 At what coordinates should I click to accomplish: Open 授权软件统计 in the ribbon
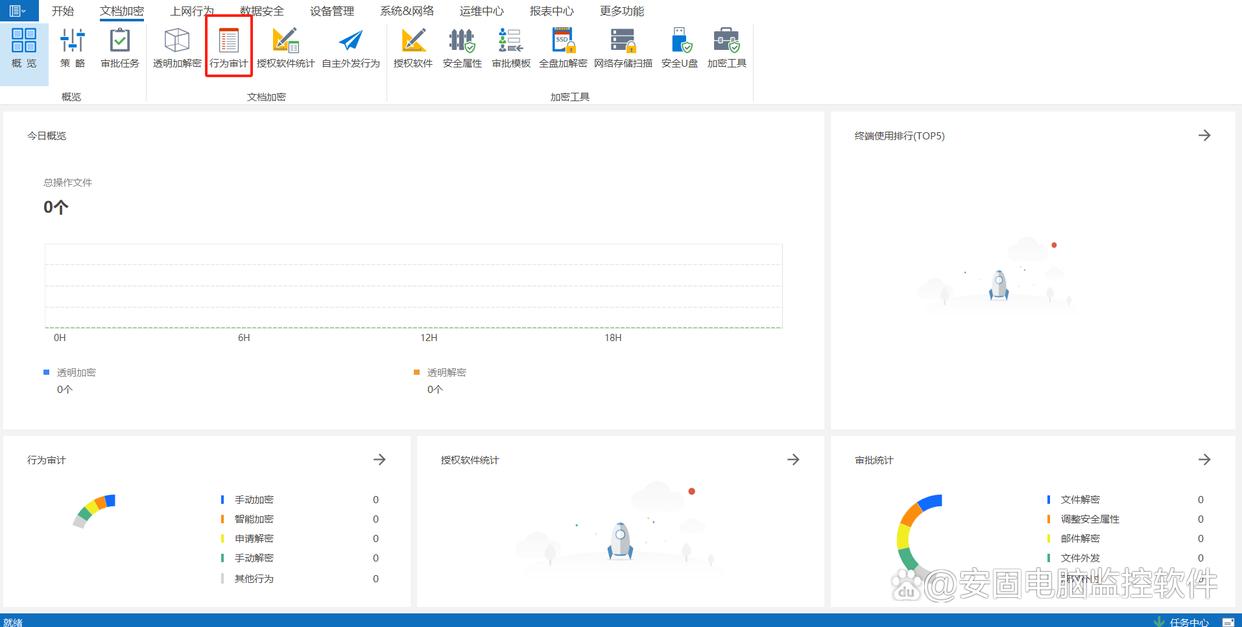[285, 47]
